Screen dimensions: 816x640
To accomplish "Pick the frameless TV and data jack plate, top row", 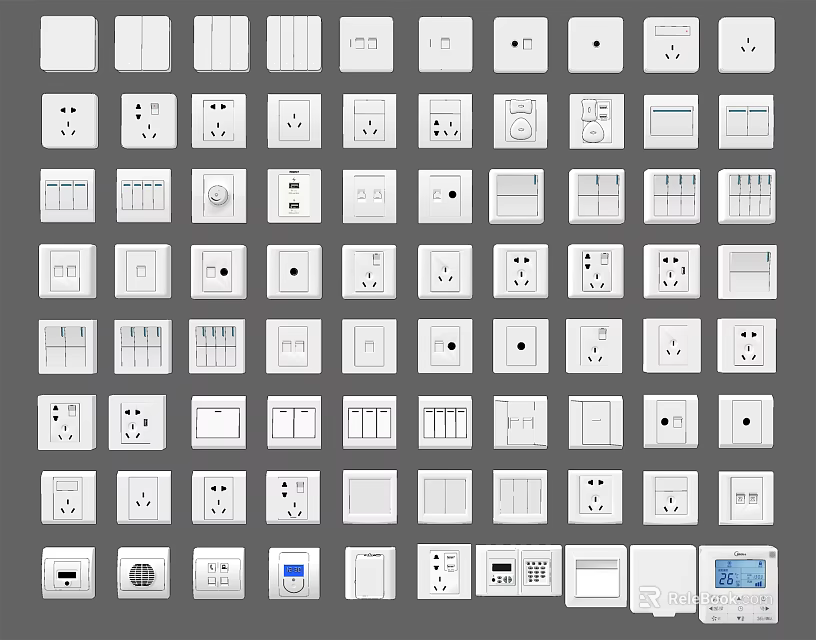I will (x=520, y=45).
